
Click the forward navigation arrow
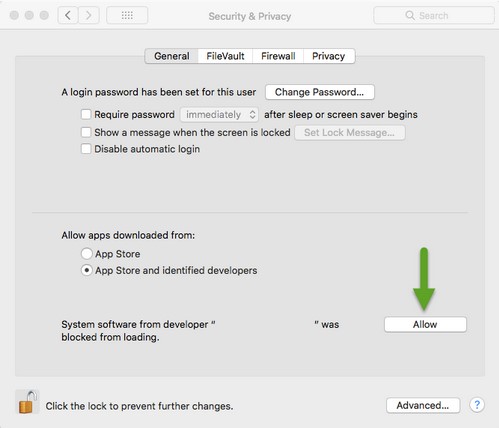[x=89, y=15]
